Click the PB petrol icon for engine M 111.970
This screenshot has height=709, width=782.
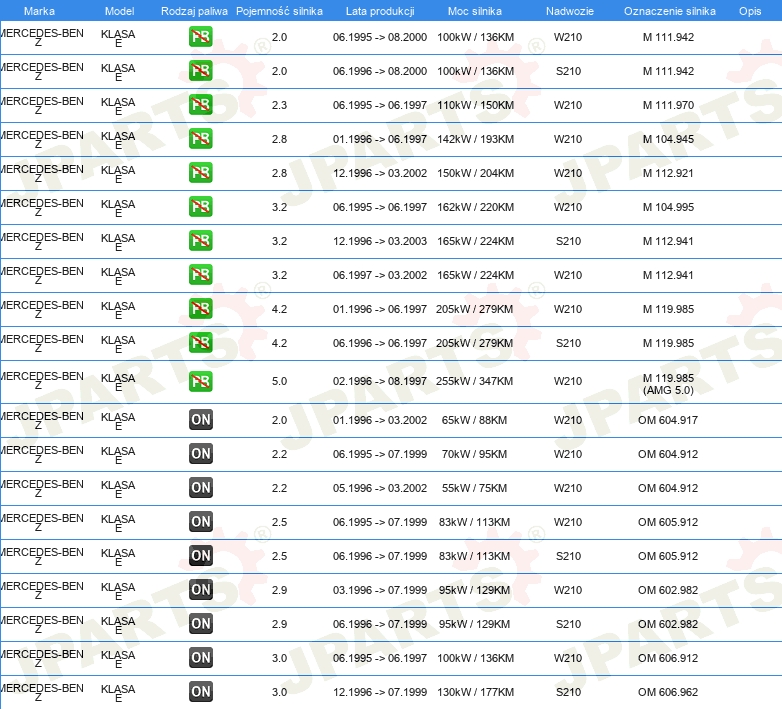tap(200, 105)
